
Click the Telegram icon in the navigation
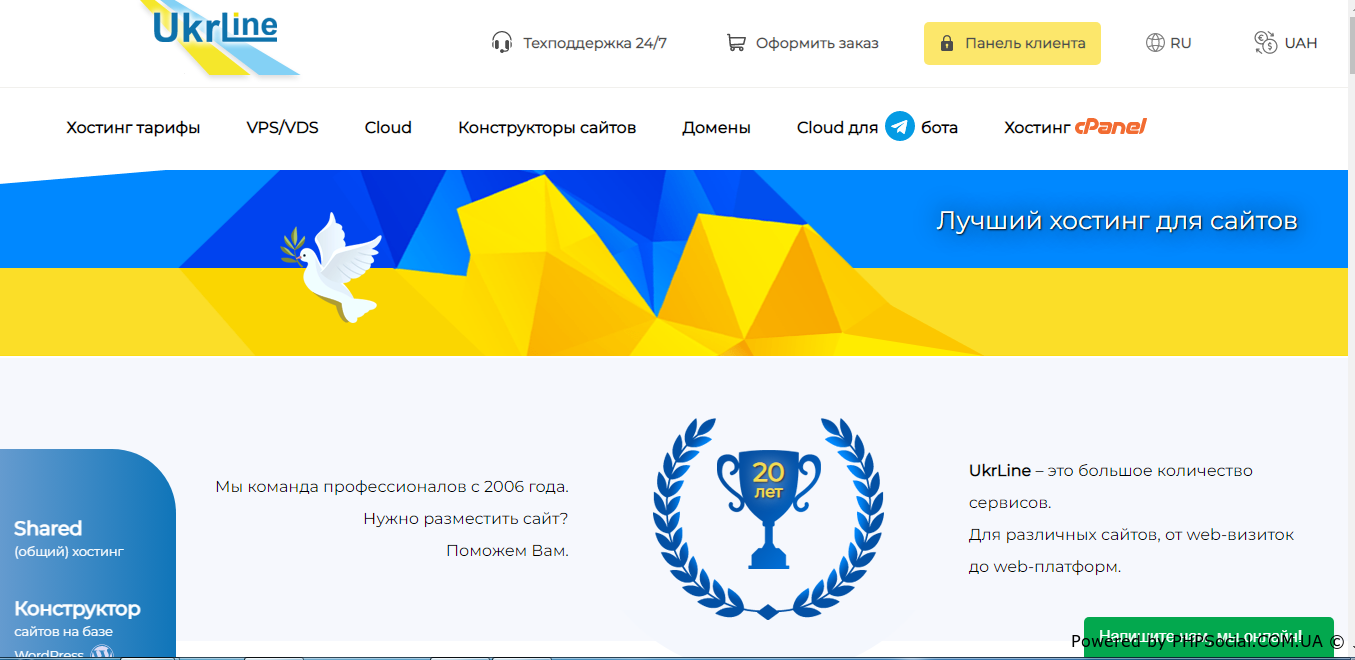coord(900,127)
